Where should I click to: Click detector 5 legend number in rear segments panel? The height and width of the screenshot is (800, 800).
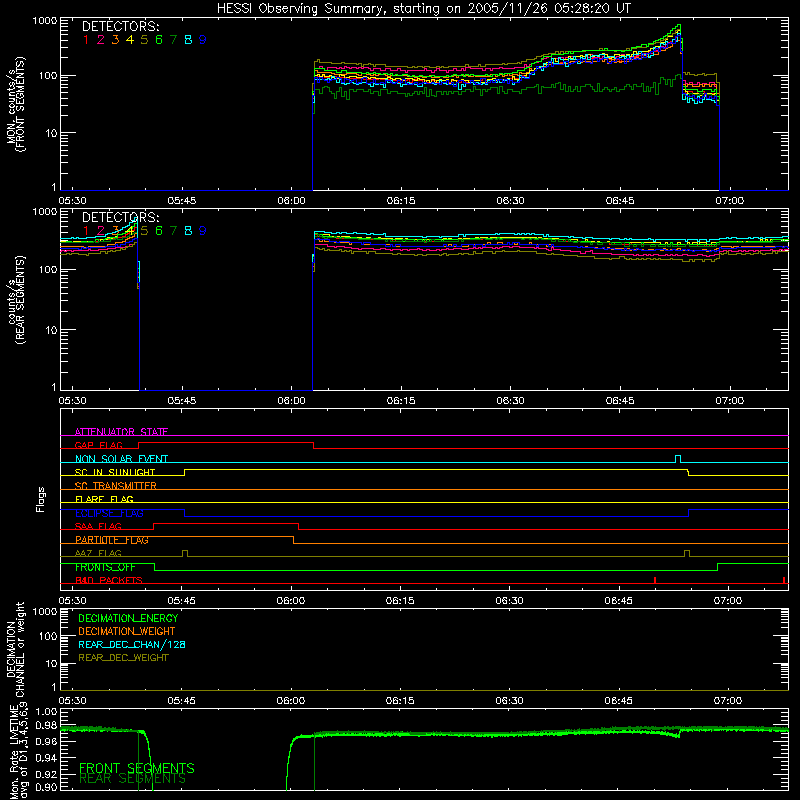144,231
